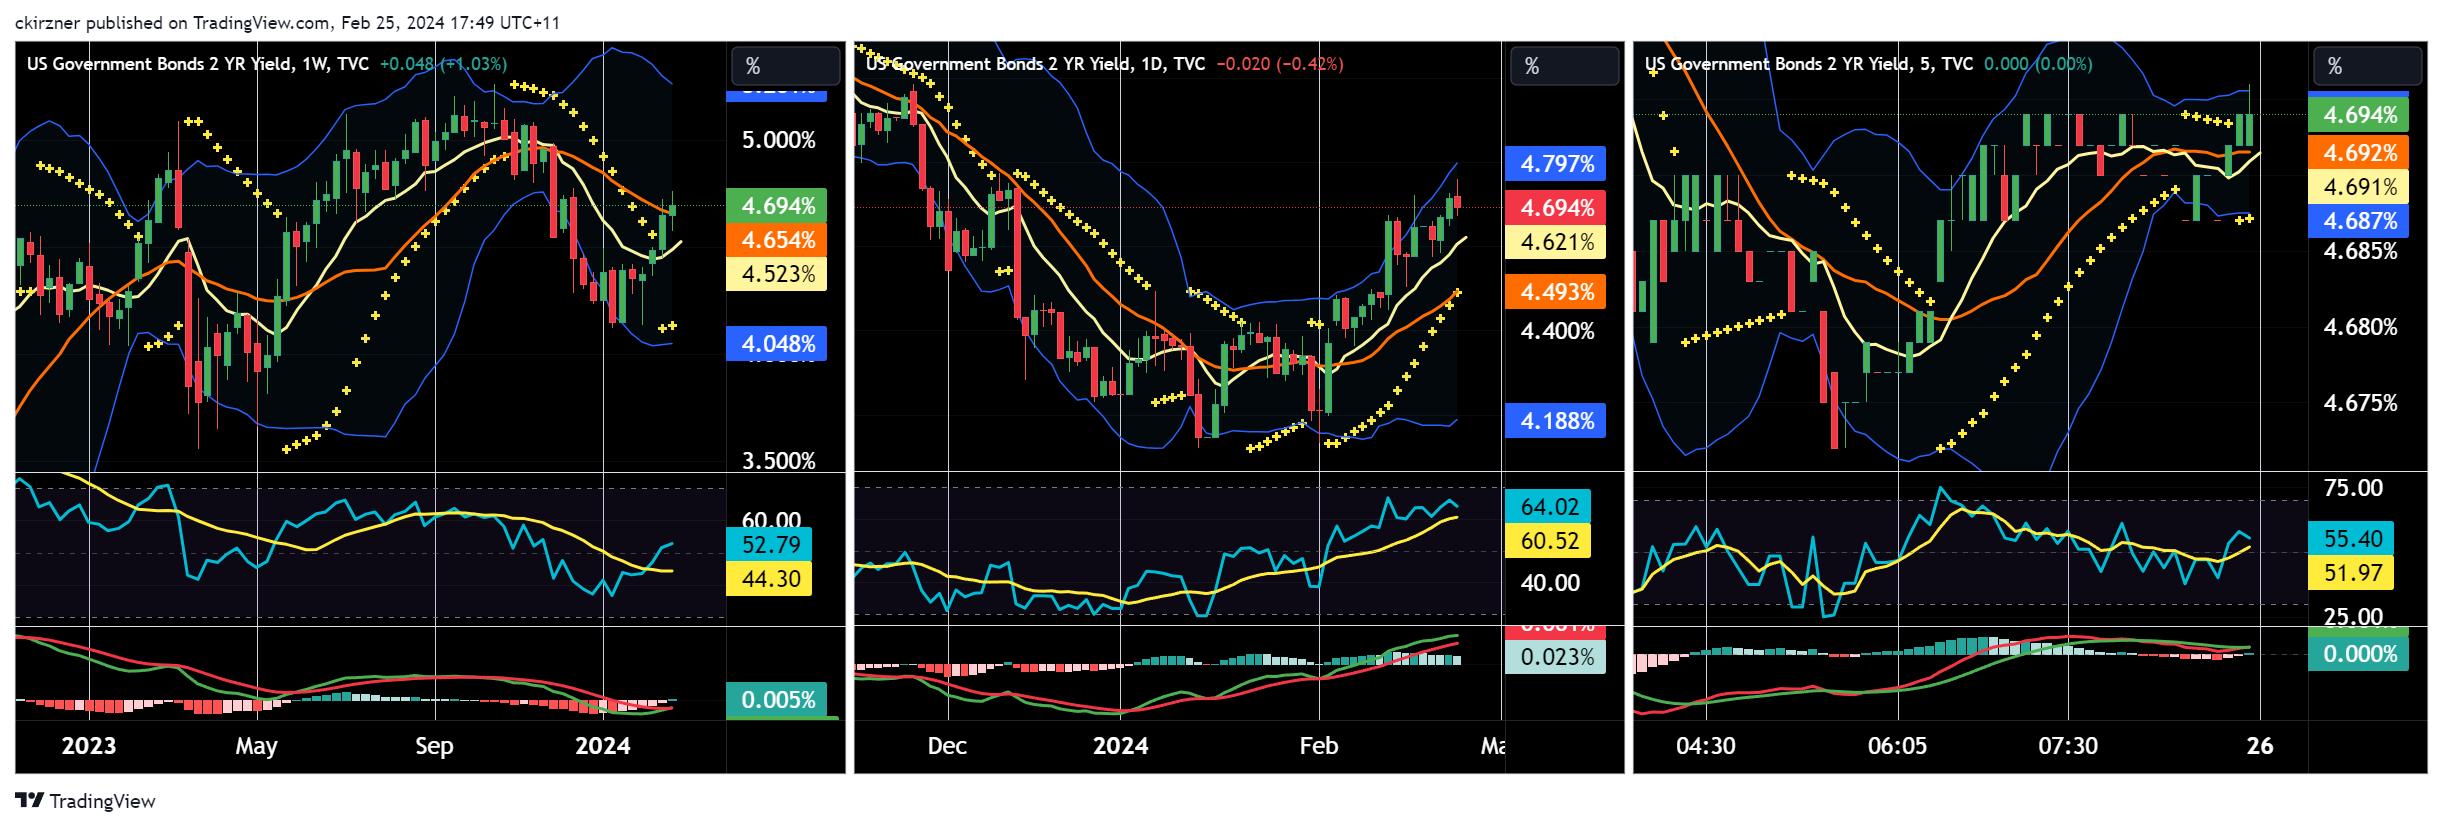Click the 4.685% axis level
Viewport: 2443px width, 827px height.
[2360, 251]
